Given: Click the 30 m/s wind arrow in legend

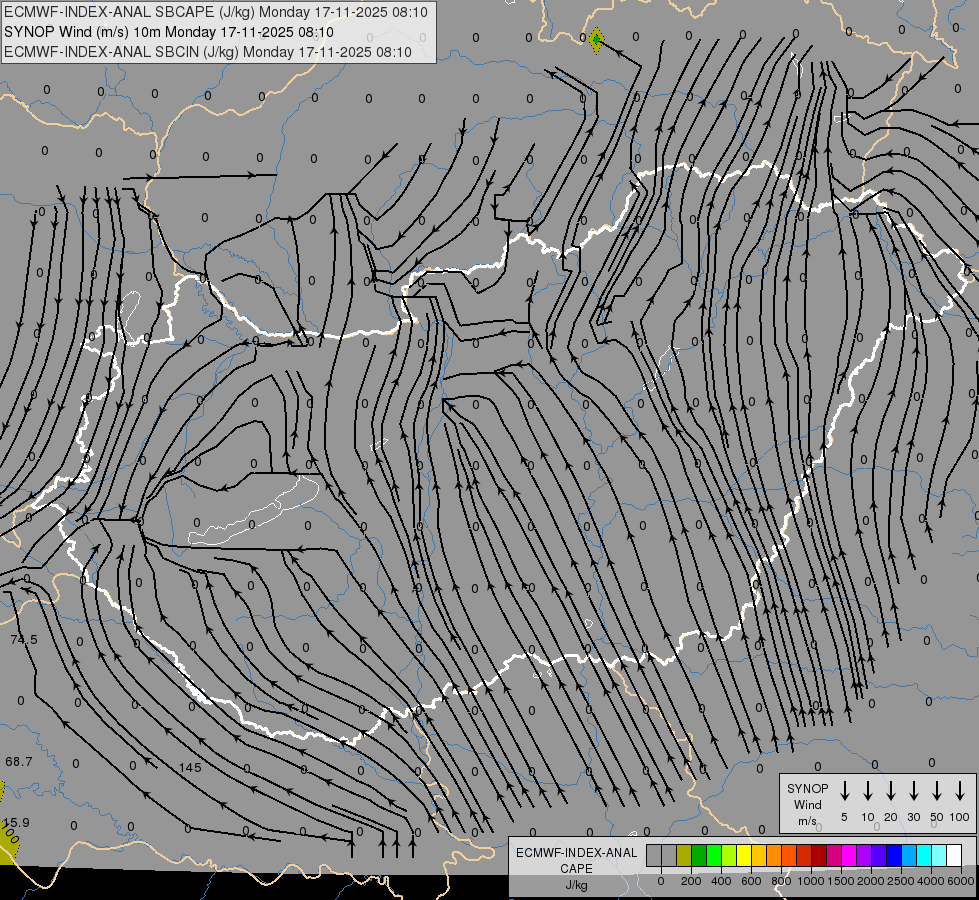Looking at the screenshot, I should [913, 791].
